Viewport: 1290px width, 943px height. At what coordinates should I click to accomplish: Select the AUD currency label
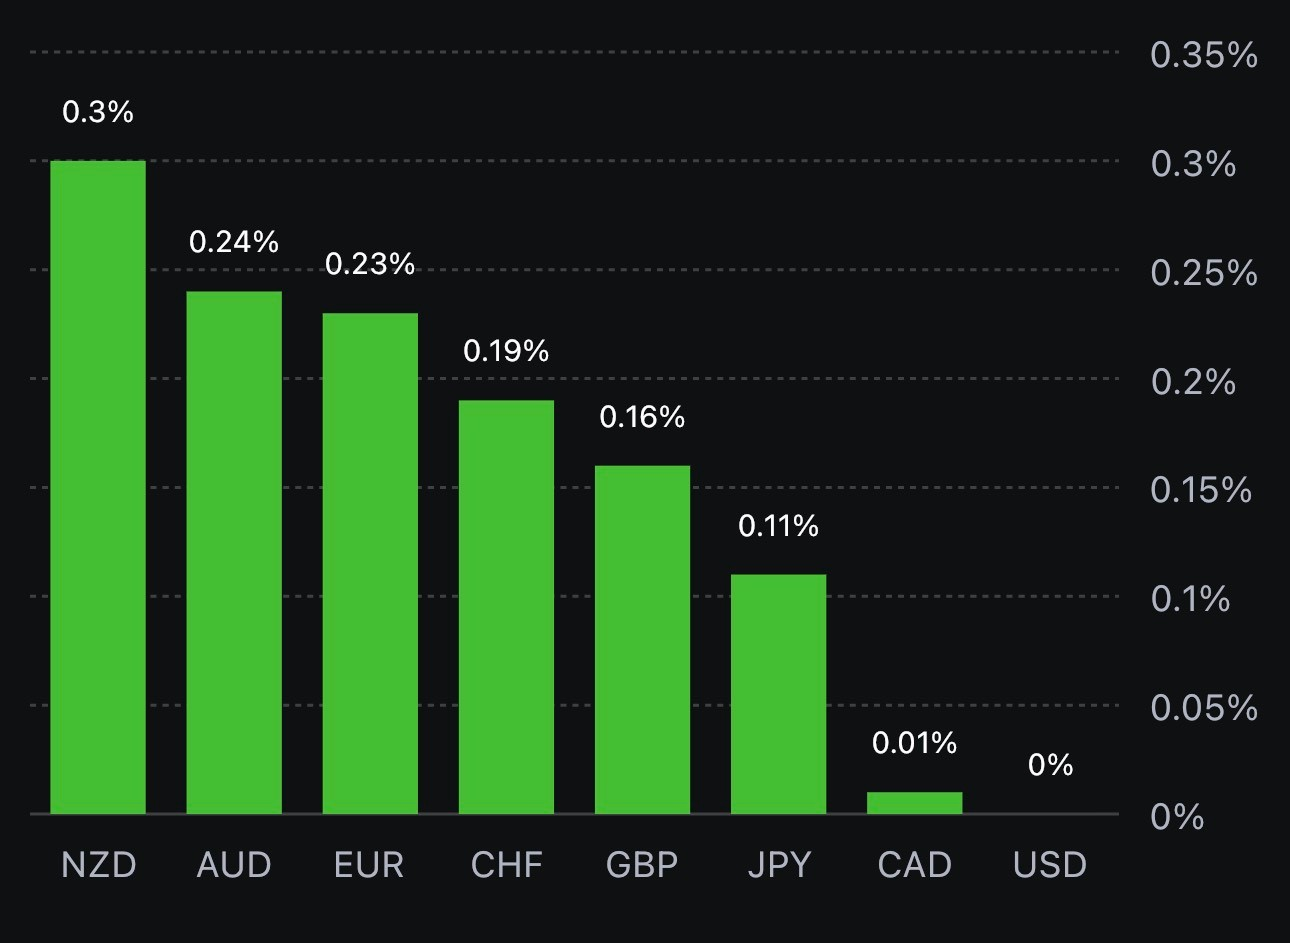(x=234, y=865)
